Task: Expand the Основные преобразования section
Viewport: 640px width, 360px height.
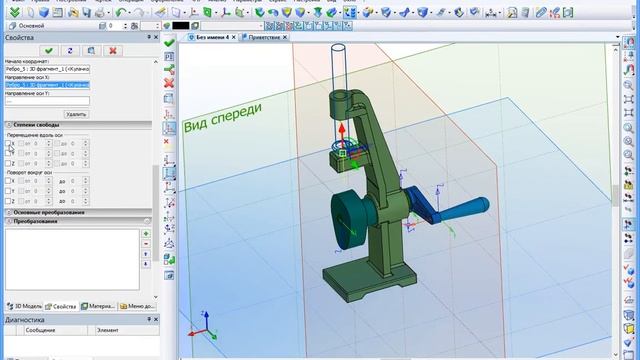Action: coord(9,213)
